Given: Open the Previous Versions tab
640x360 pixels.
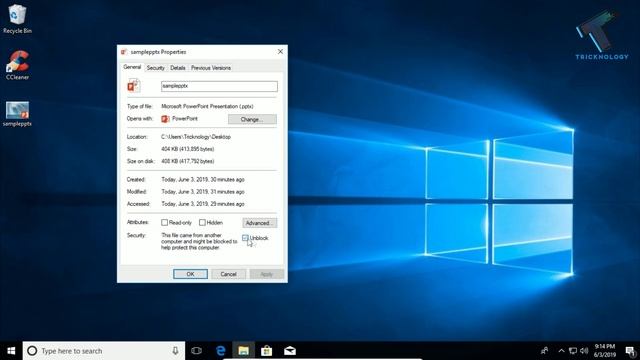Looking at the screenshot, I should 211,68.
